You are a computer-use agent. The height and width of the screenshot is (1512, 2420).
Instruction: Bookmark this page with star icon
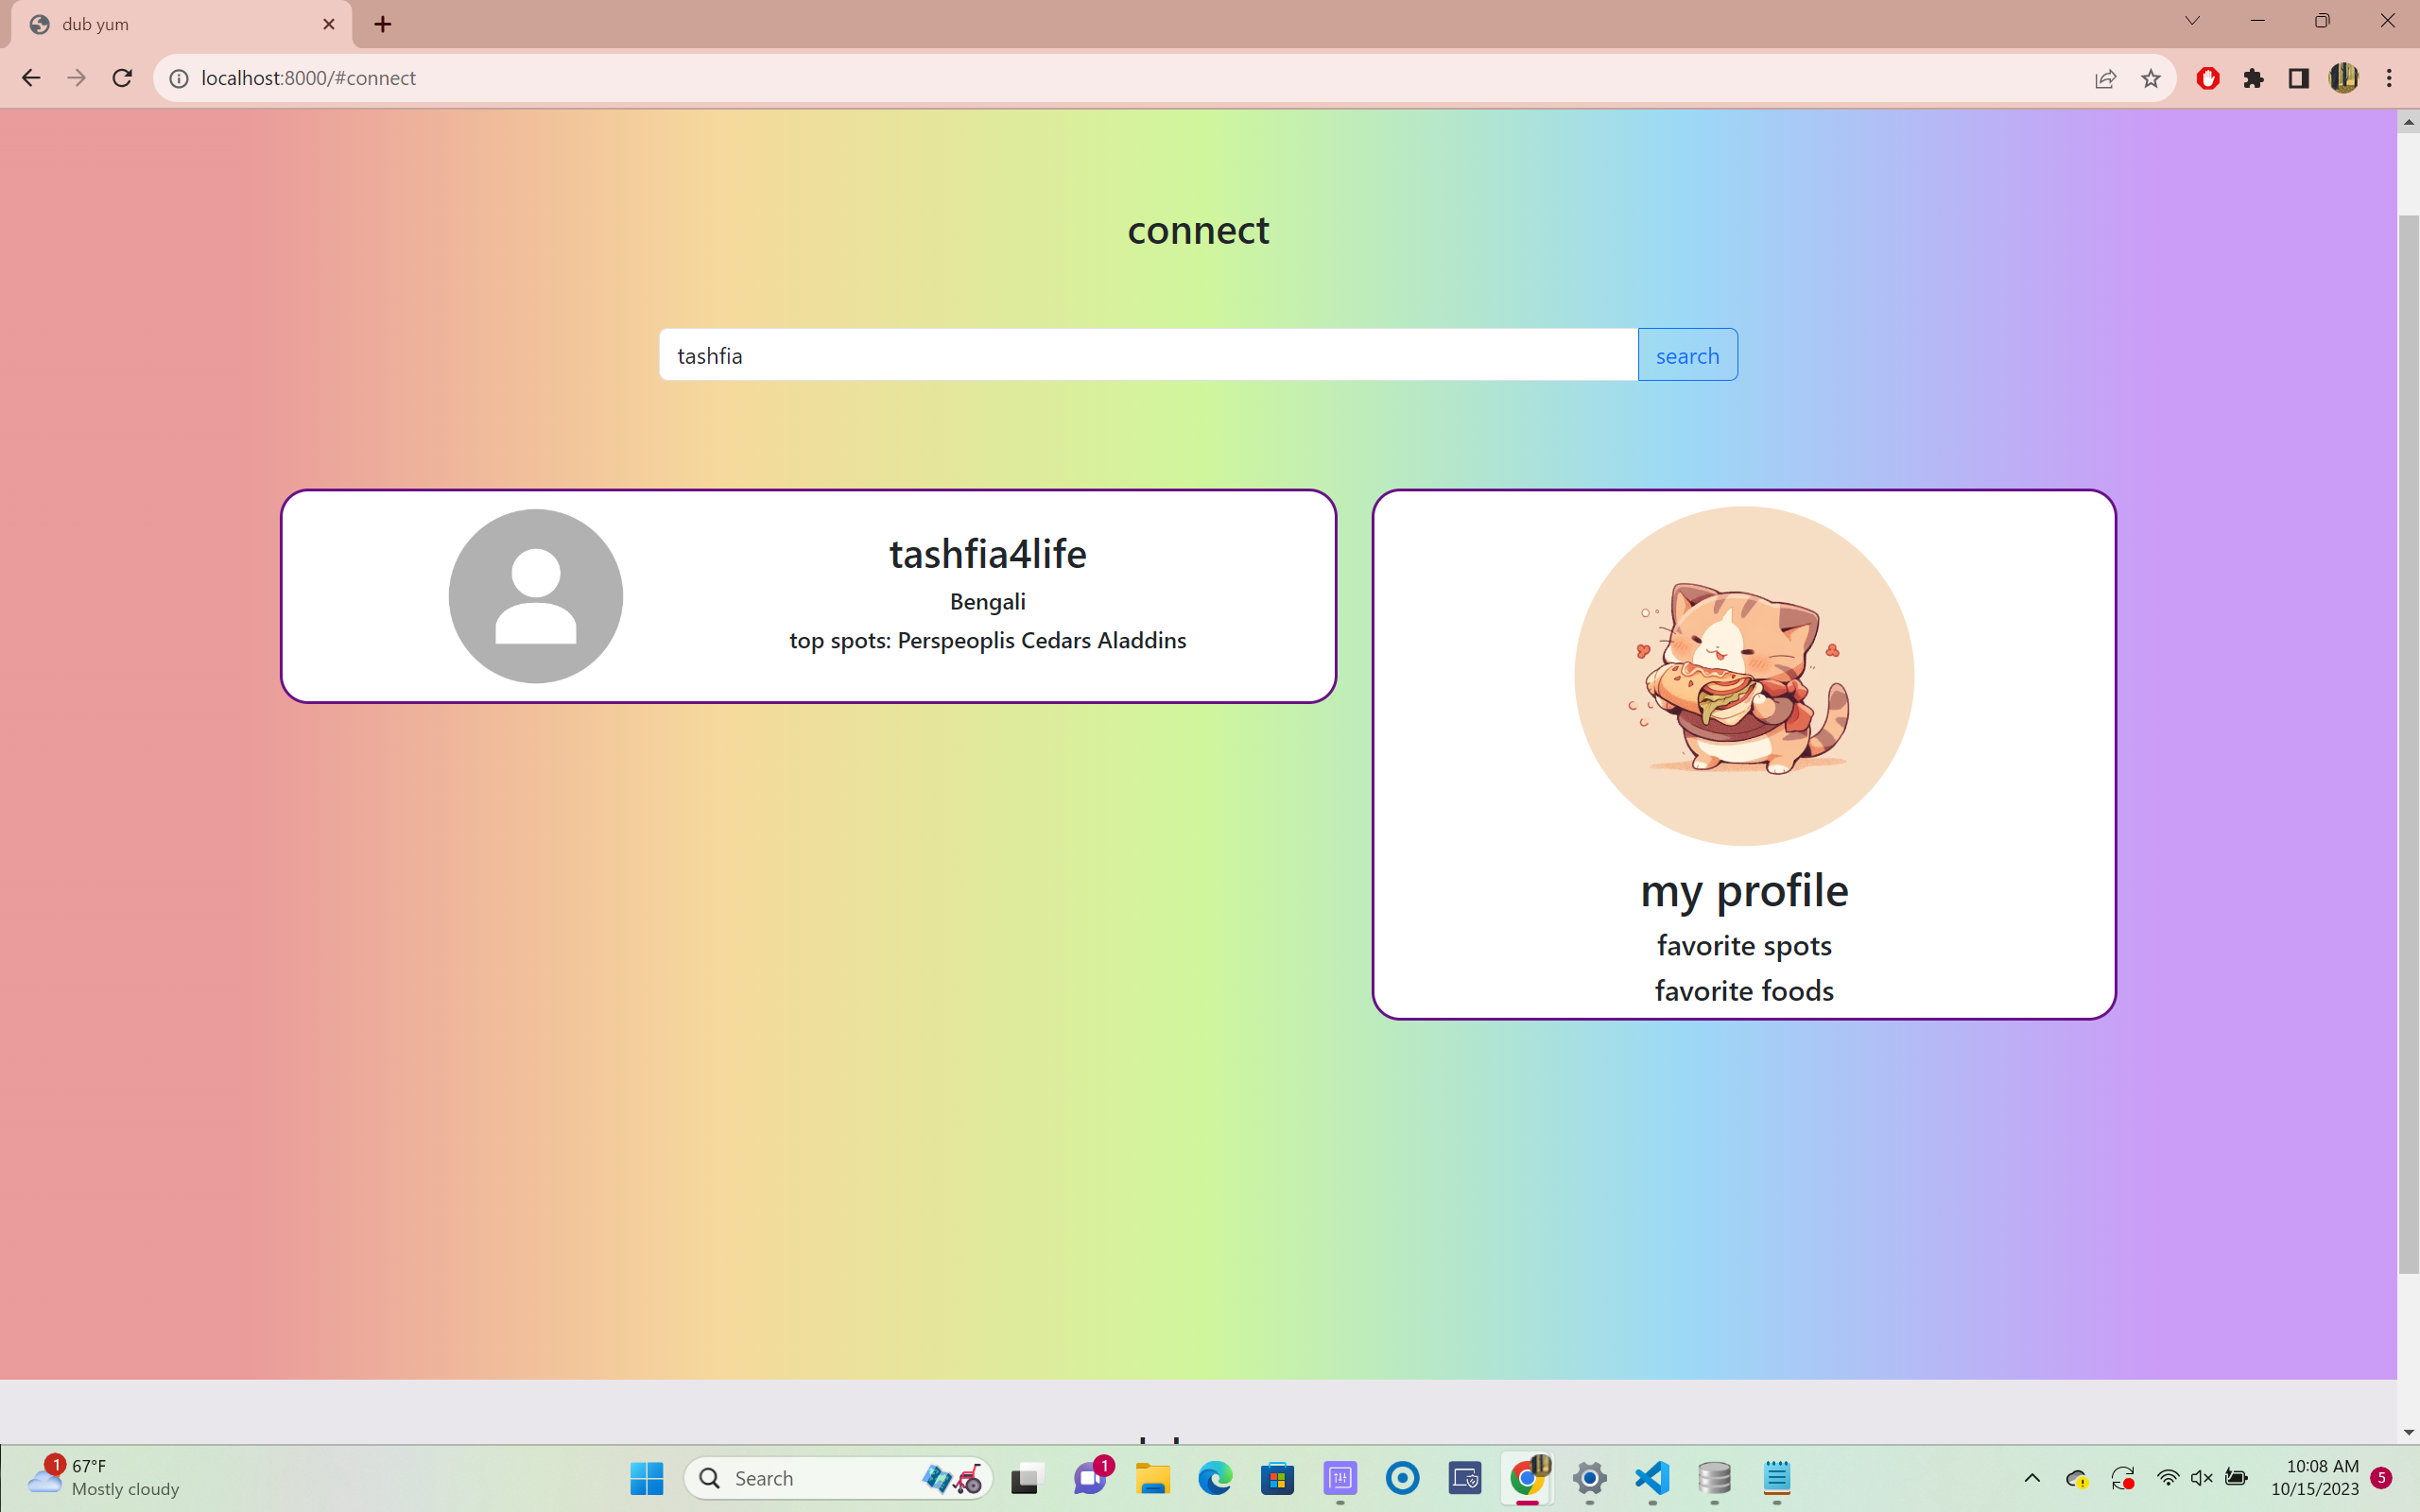coord(2150,78)
